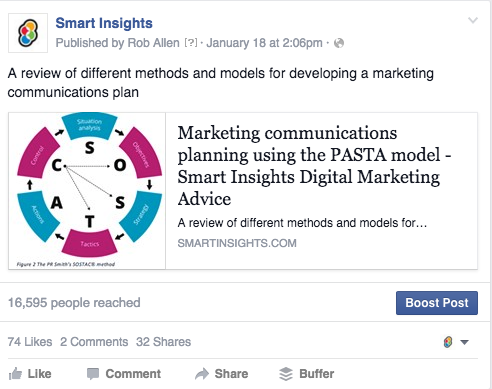Visit the SMARTINSIGHTS.COM domain link
Viewport: 492px width, 389px height.
point(237,243)
